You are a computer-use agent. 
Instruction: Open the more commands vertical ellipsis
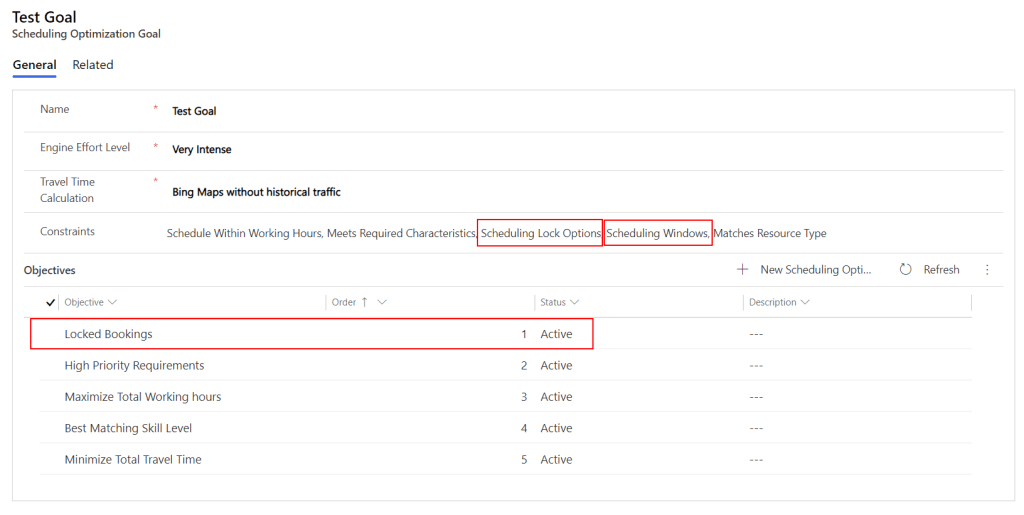[x=987, y=270]
